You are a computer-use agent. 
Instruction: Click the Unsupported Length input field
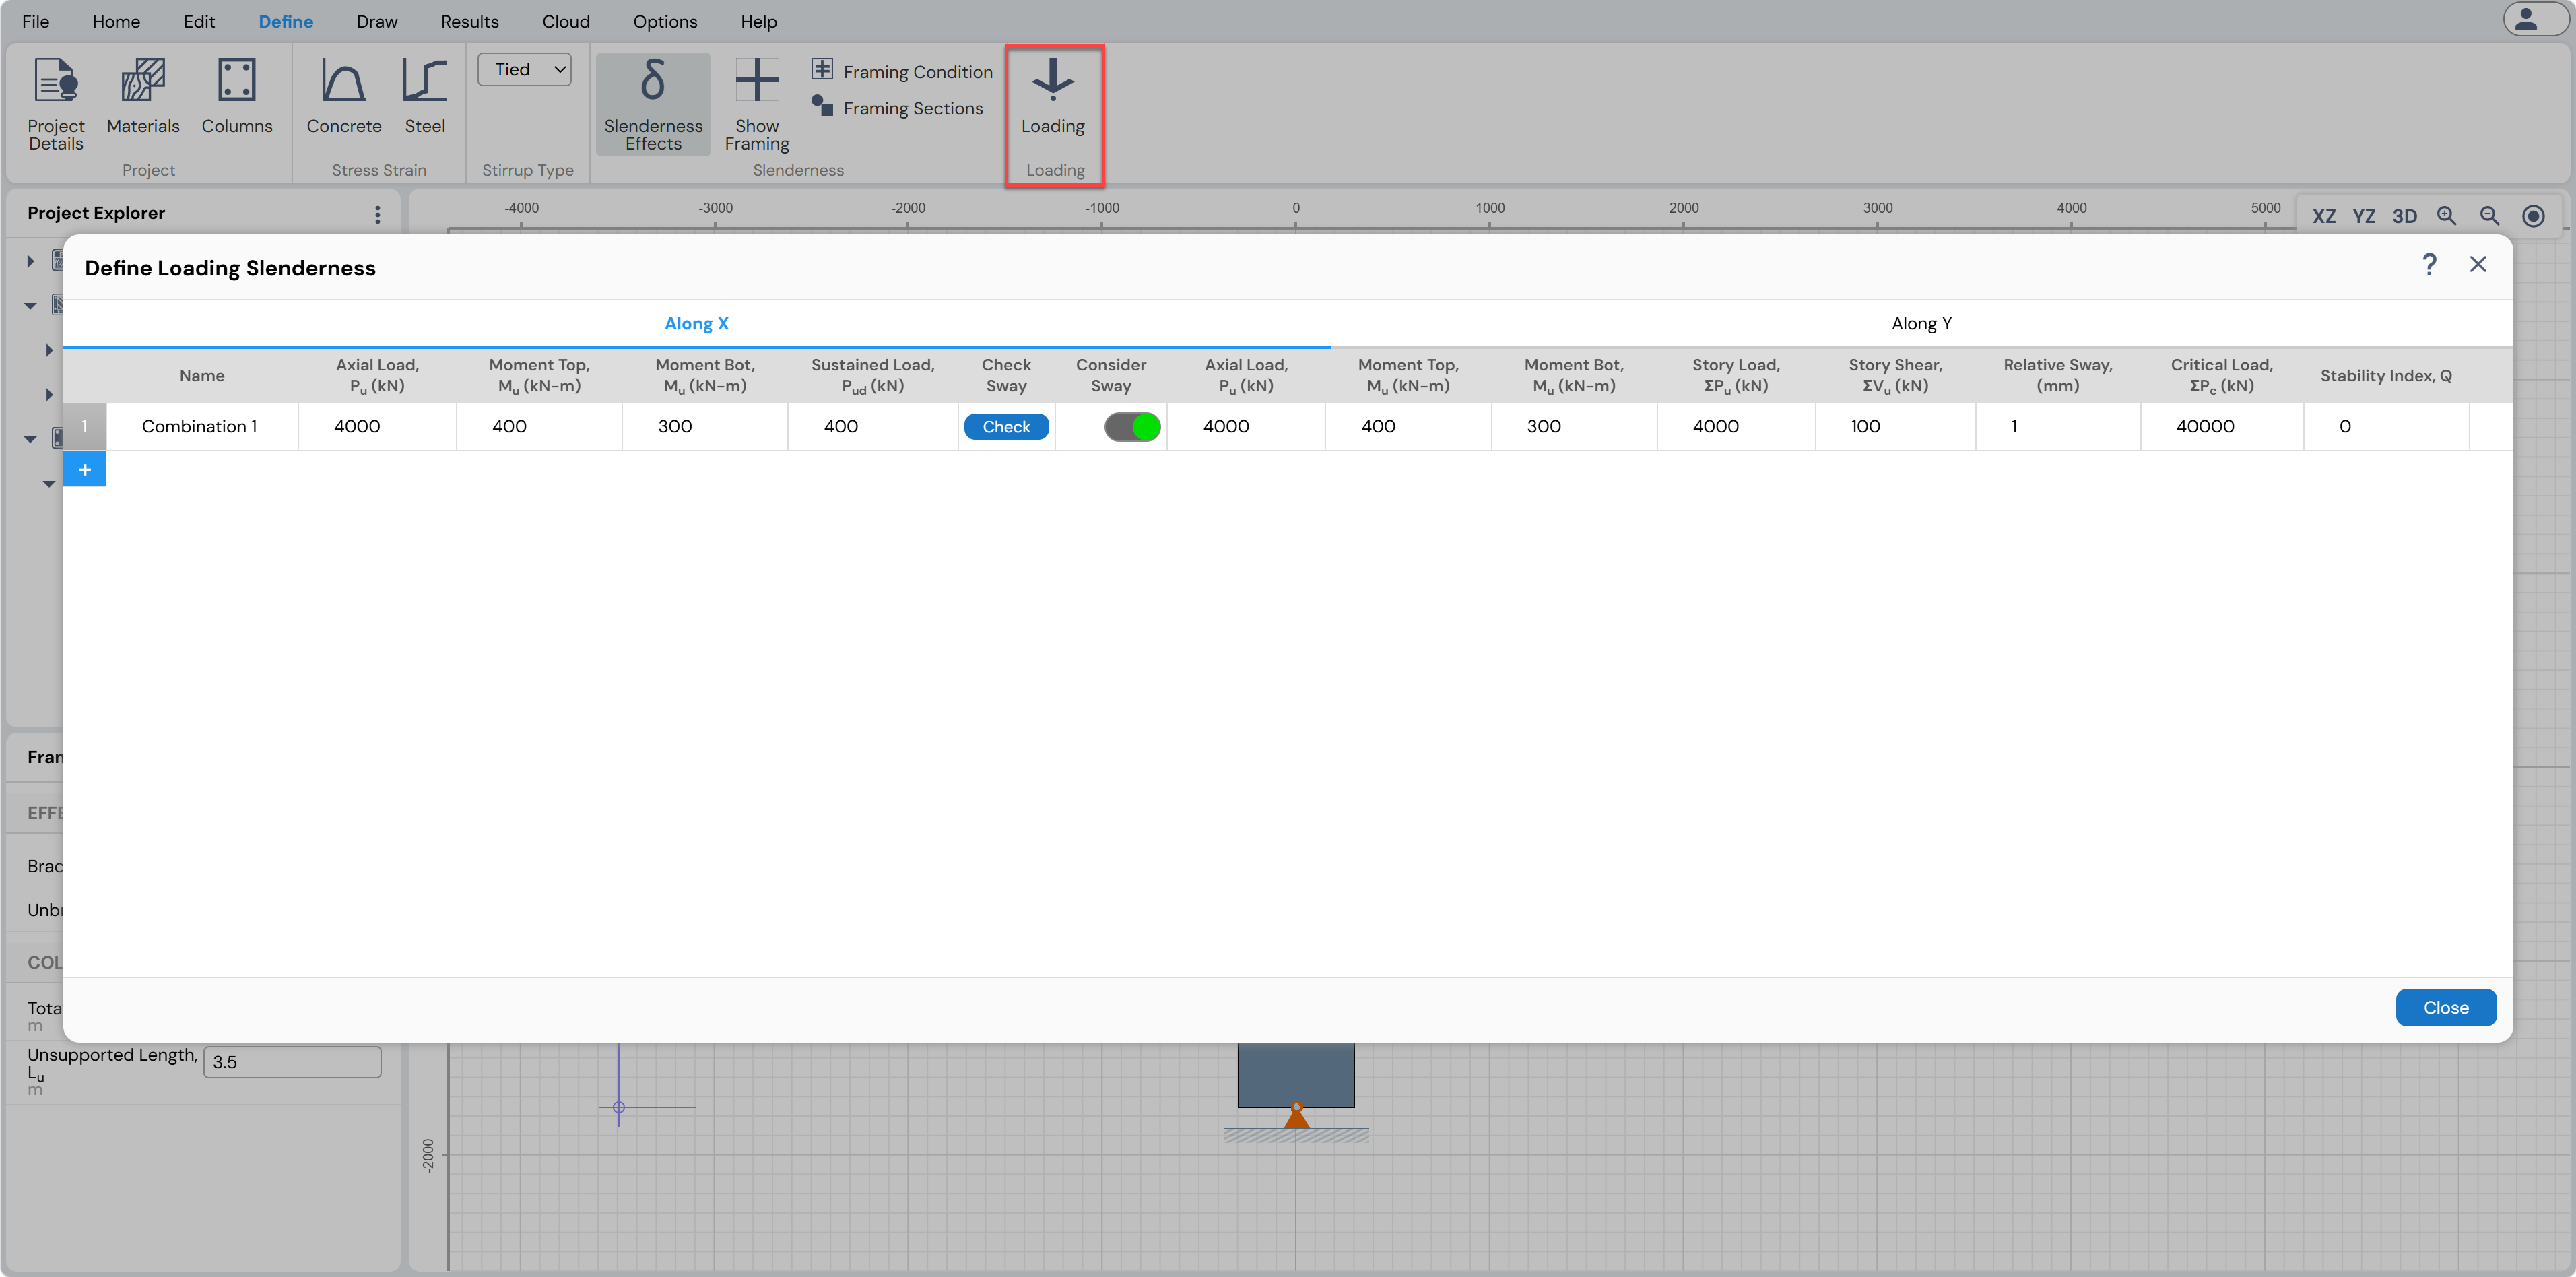292,1062
